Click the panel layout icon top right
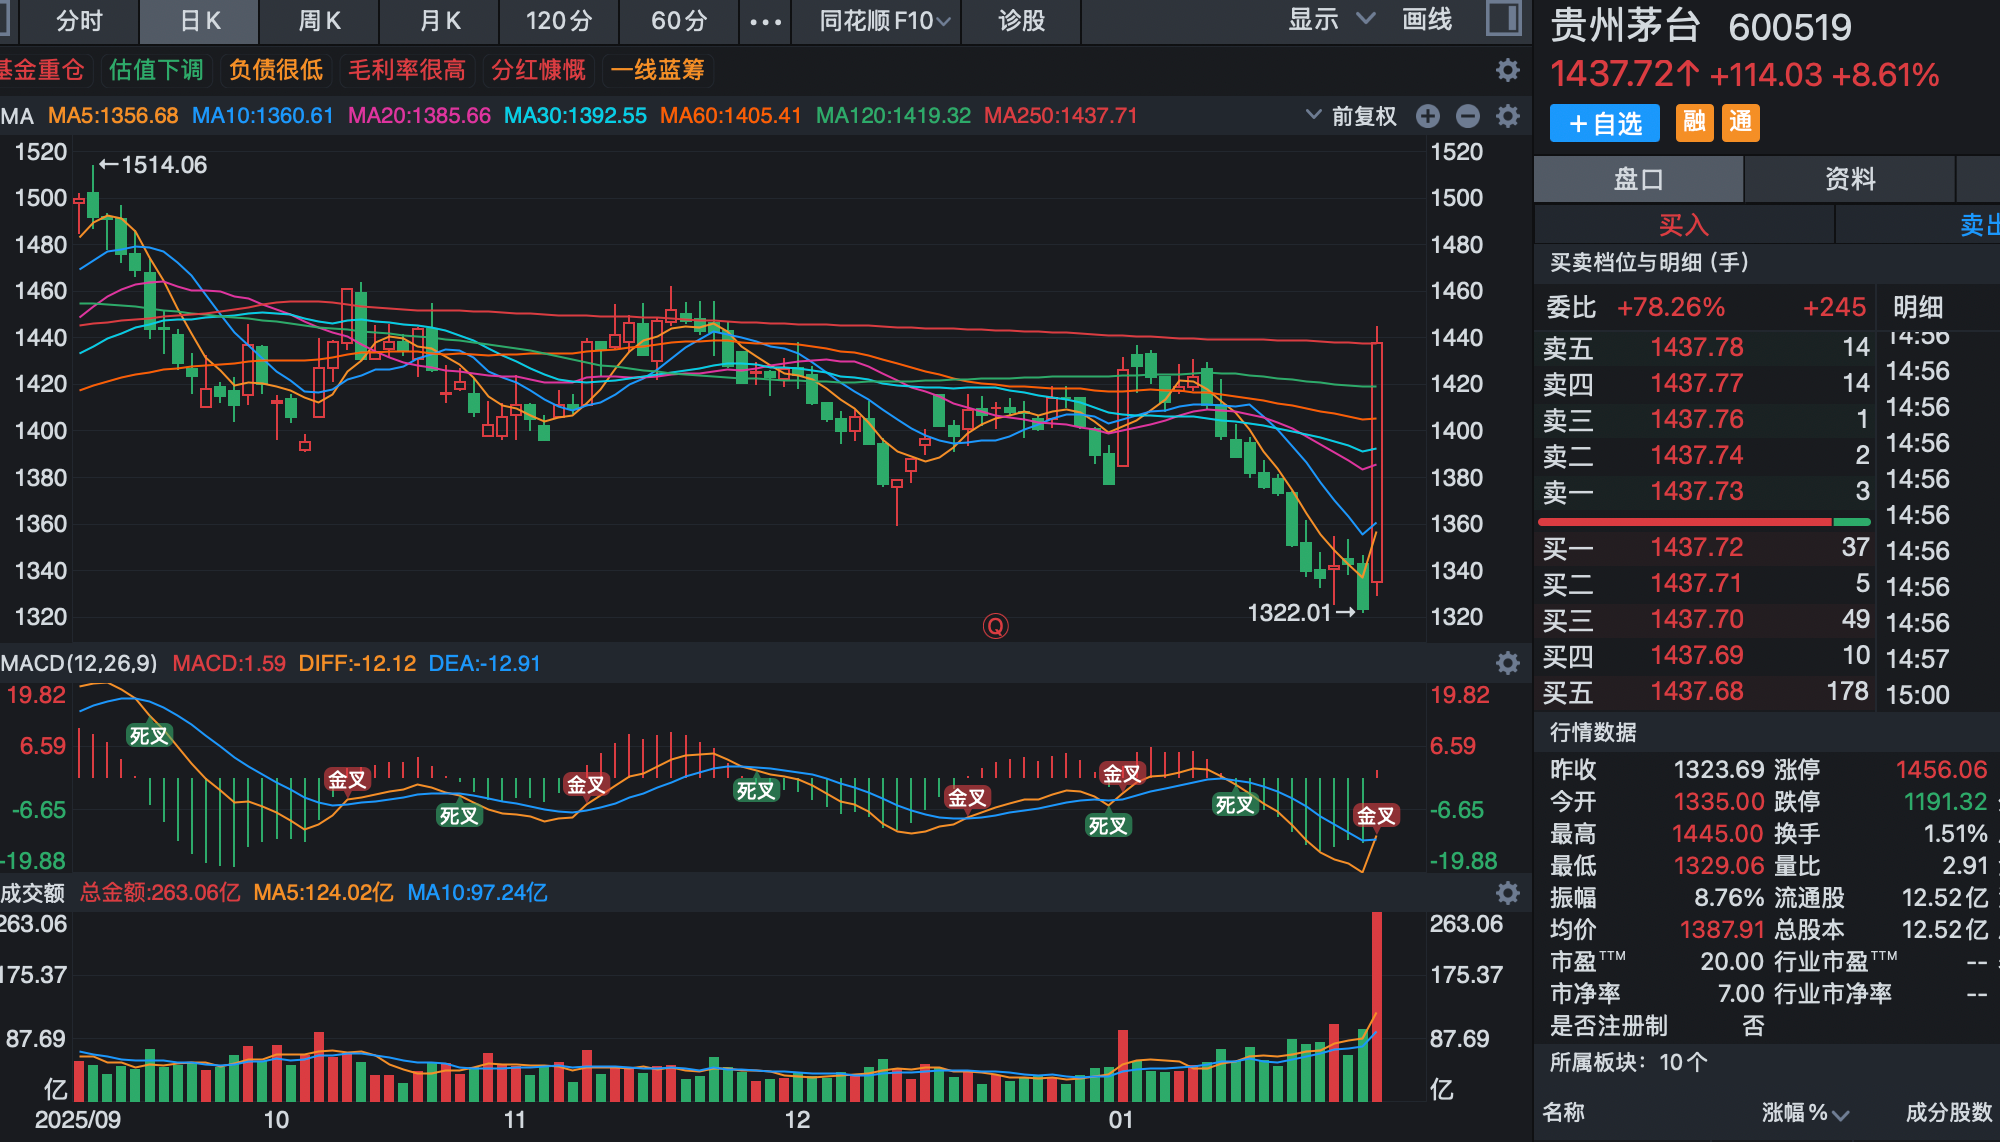The width and height of the screenshot is (2000, 1142). tap(1503, 19)
